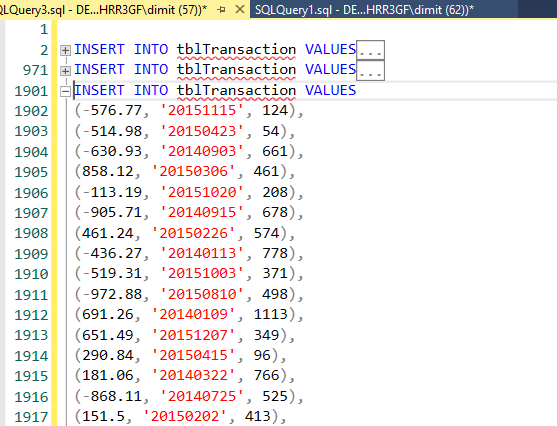Click the value 96 on line 1914
Screen dimensions: 557x426
click(262, 355)
